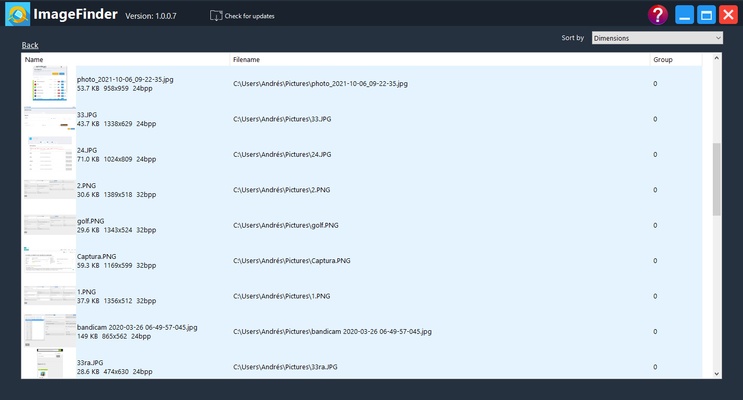Select thumbnail of bandicam 2020-03-26 image
Viewport: 743px width, 400px height.
click(49, 331)
